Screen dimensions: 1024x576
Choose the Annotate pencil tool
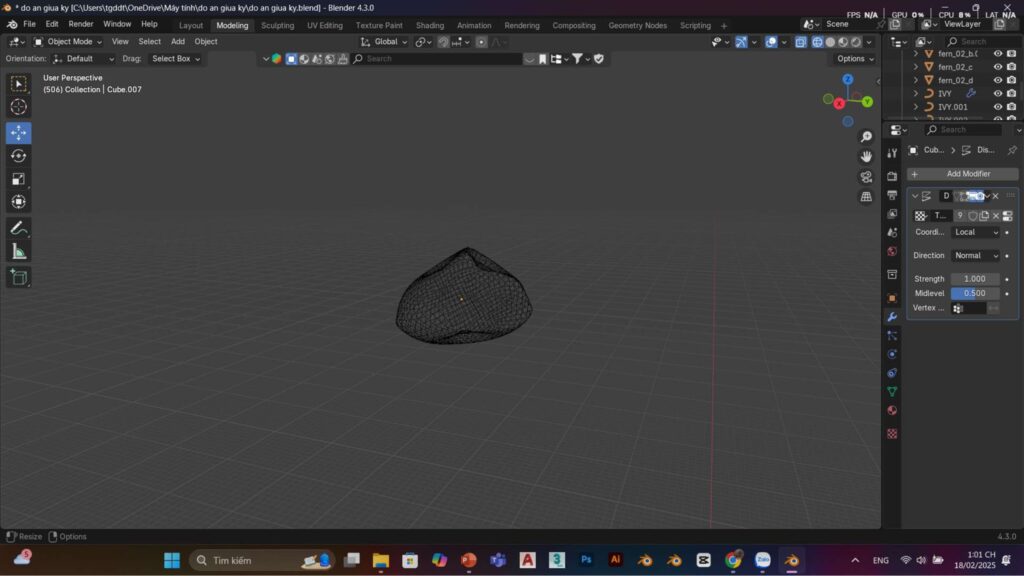click(18, 228)
